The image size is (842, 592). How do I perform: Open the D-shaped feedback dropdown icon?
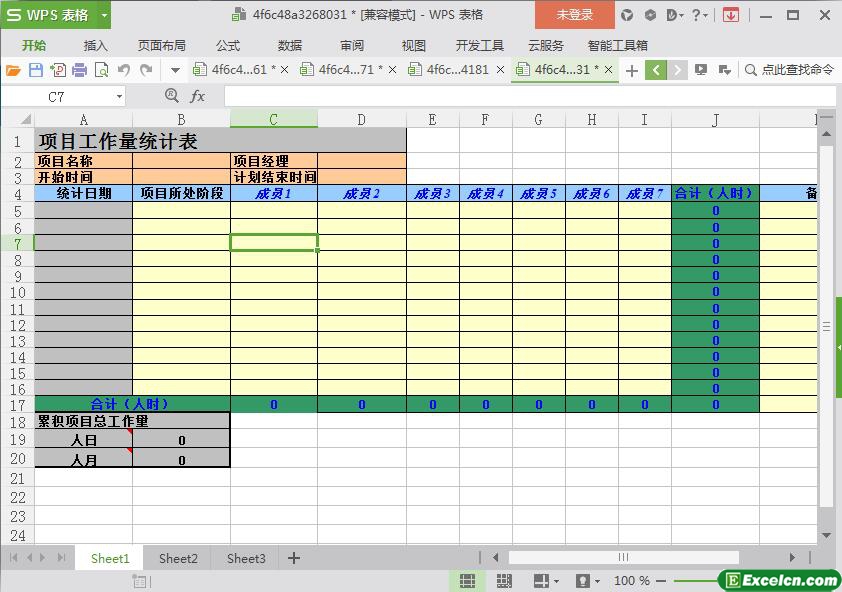[x=674, y=15]
